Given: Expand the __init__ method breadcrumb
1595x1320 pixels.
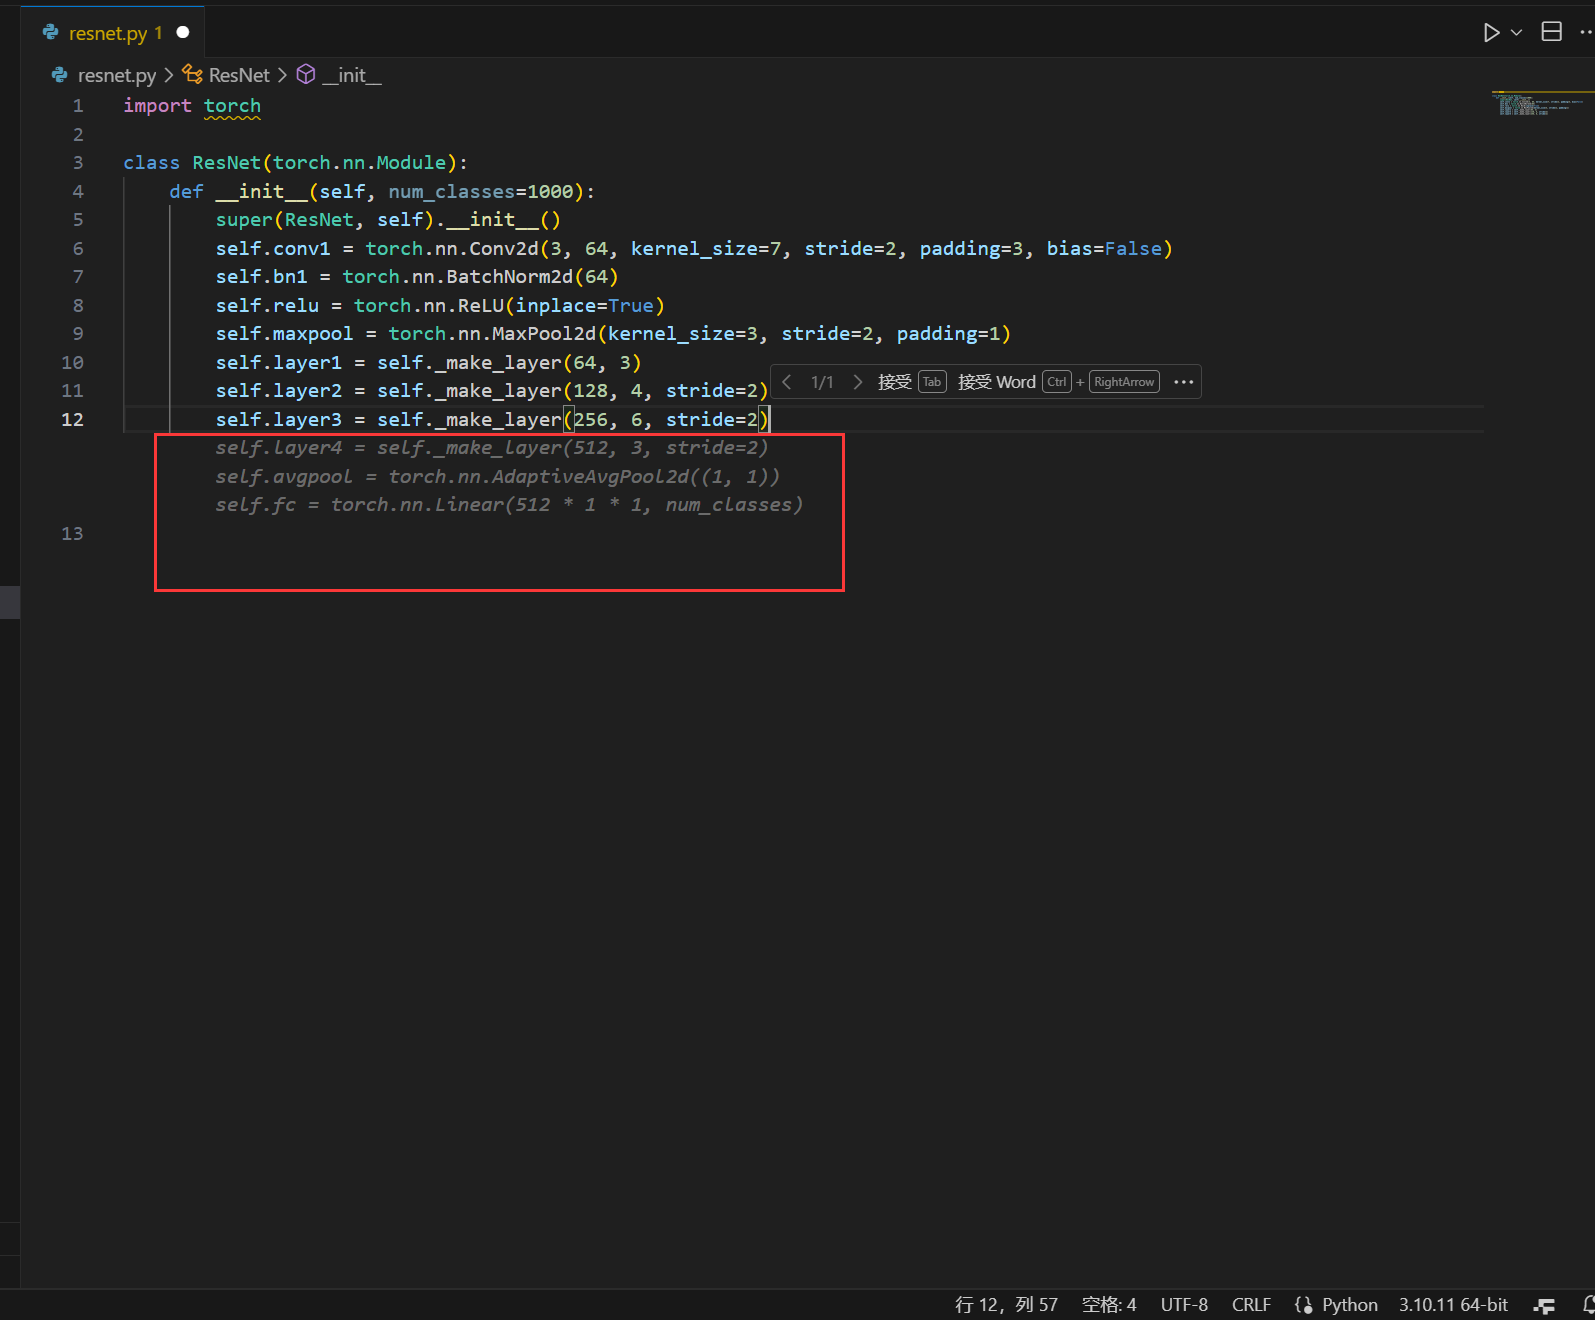Looking at the screenshot, I should [x=351, y=75].
